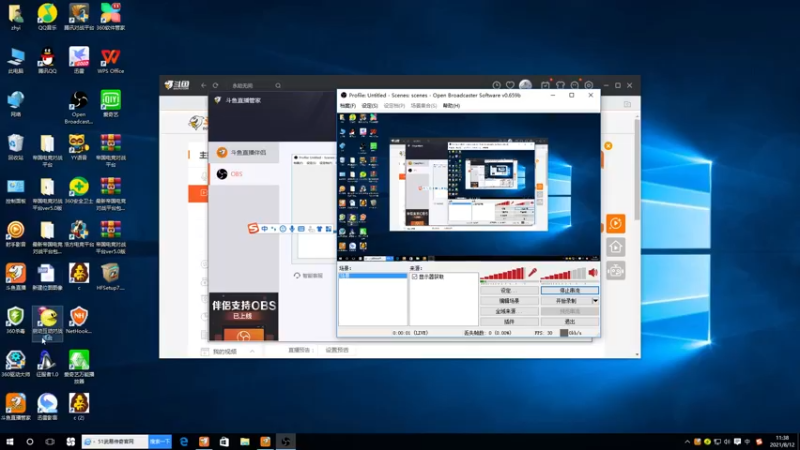This screenshot has width=800, height=450.
Task: Click the OBS Settings button
Action: coord(509,290)
